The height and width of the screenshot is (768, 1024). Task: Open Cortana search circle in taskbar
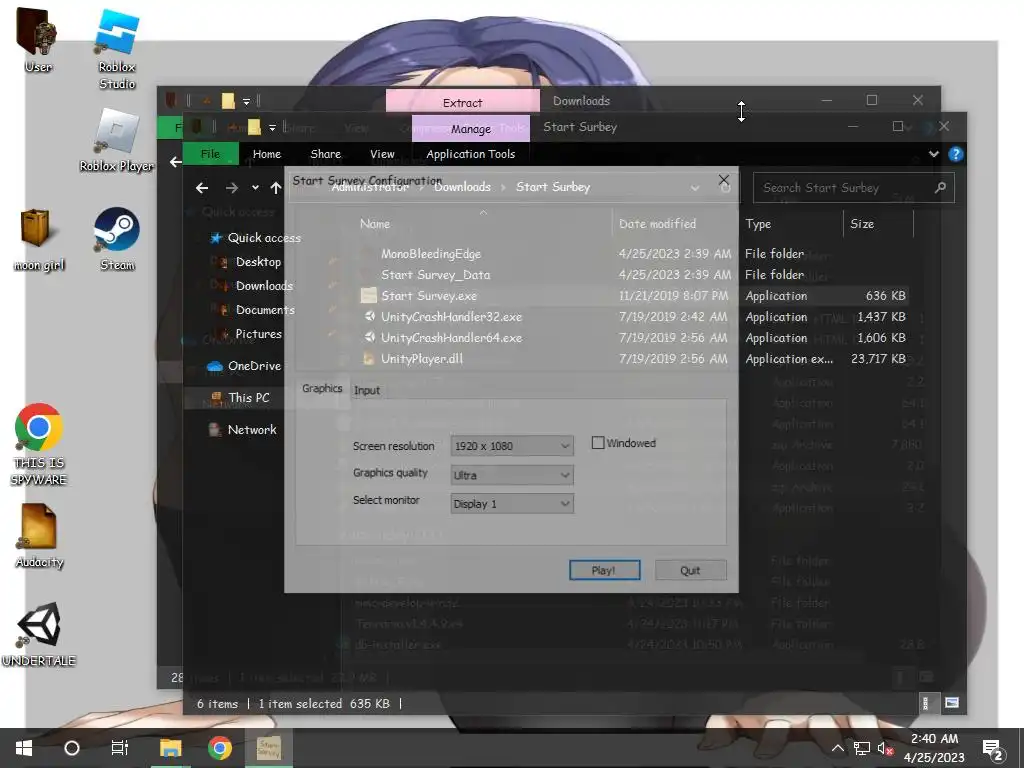tap(72, 748)
